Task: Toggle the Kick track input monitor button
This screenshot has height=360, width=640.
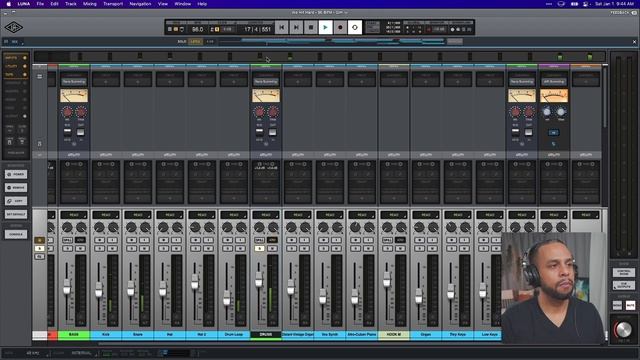Action: (x=112, y=240)
